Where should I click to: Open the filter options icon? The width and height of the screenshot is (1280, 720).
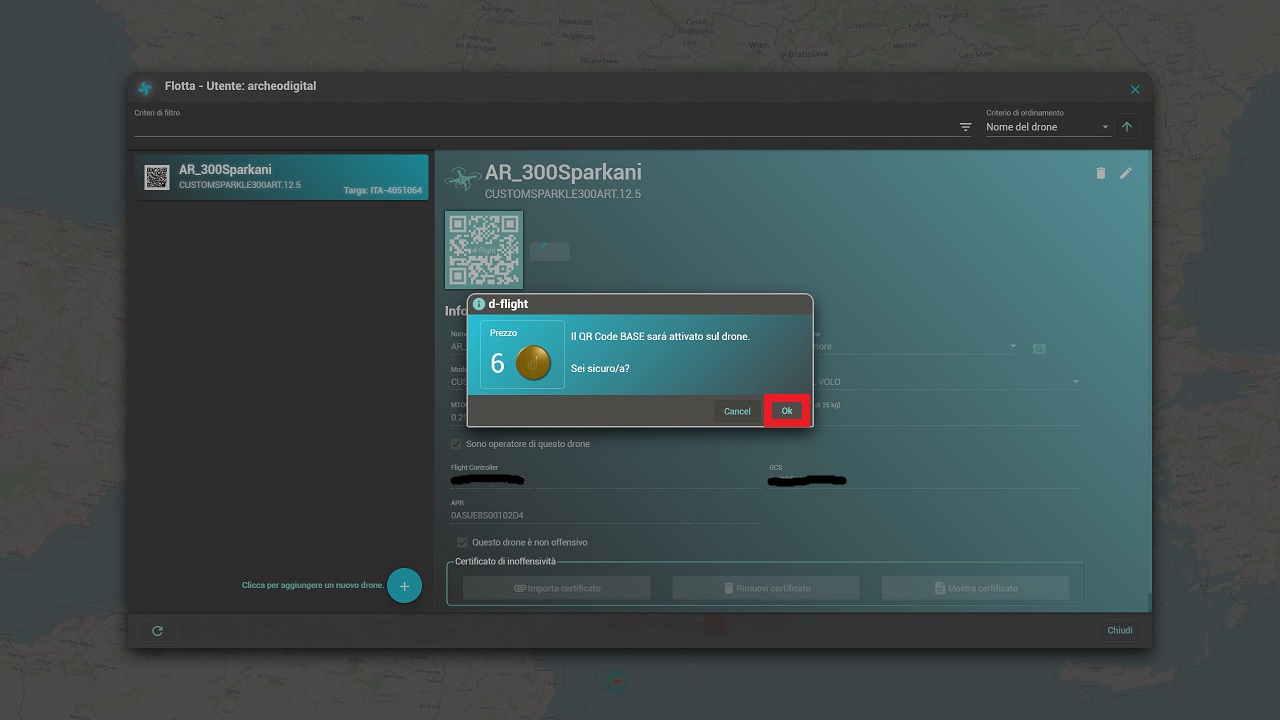tap(965, 127)
